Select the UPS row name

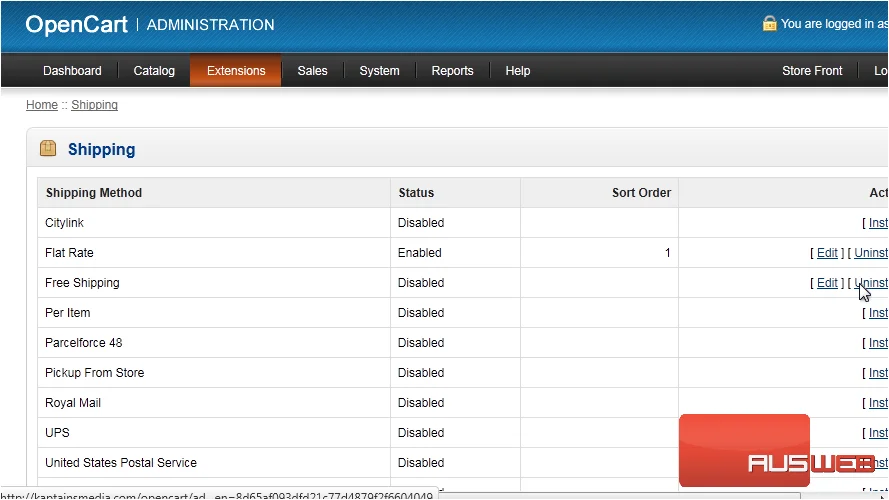point(57,433)
